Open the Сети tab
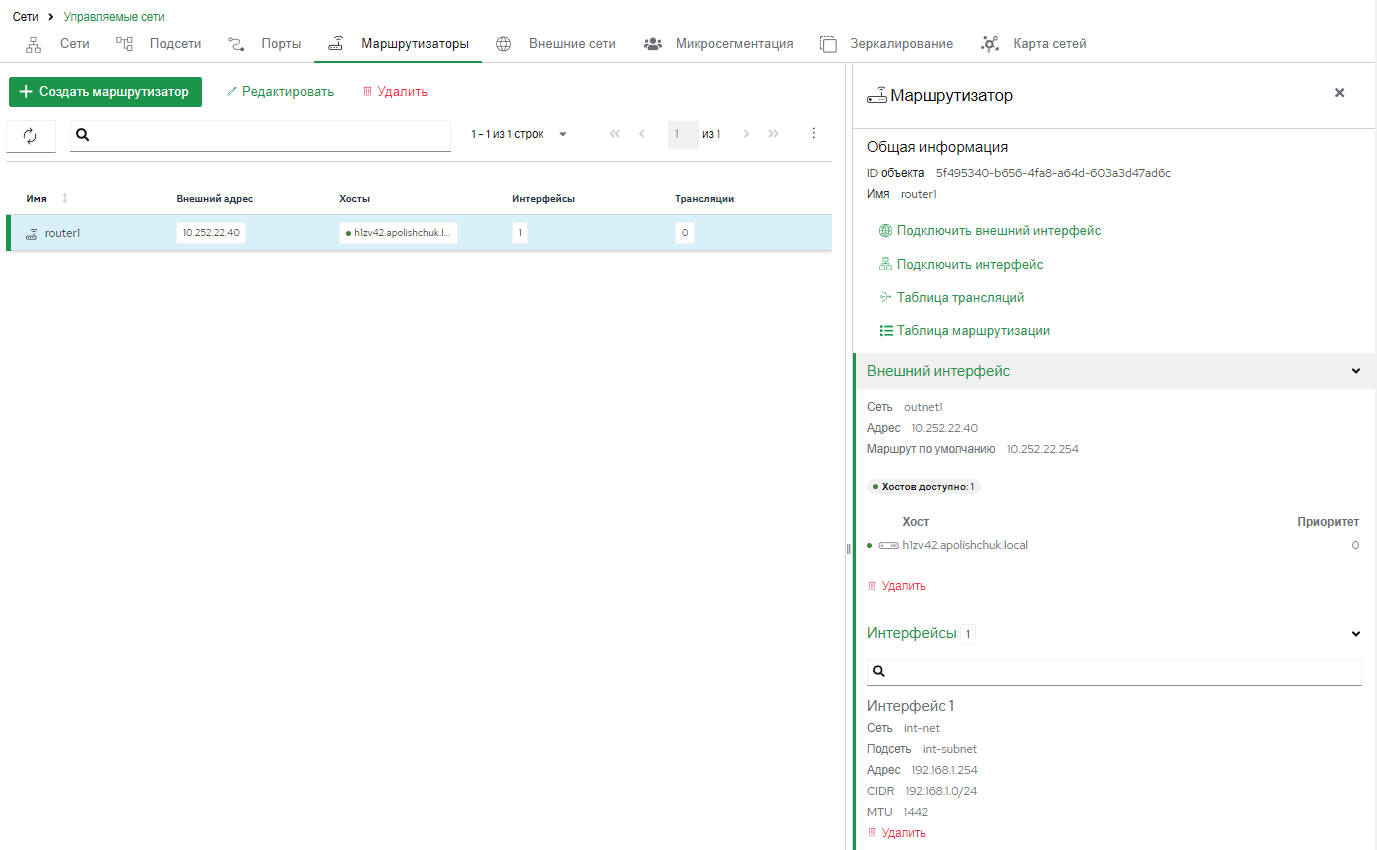1377x850 pixels. [x=58, y=44]
